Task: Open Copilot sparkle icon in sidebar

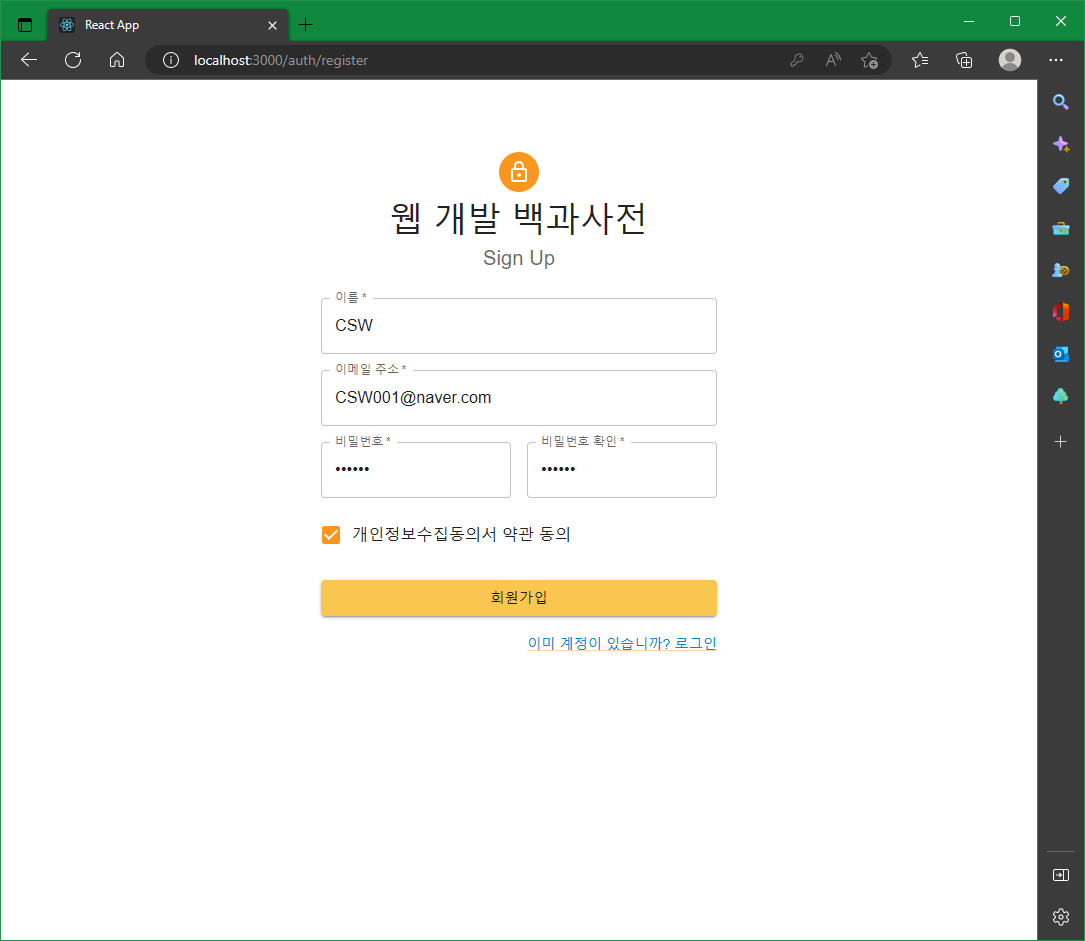Action: (1060, 143)
